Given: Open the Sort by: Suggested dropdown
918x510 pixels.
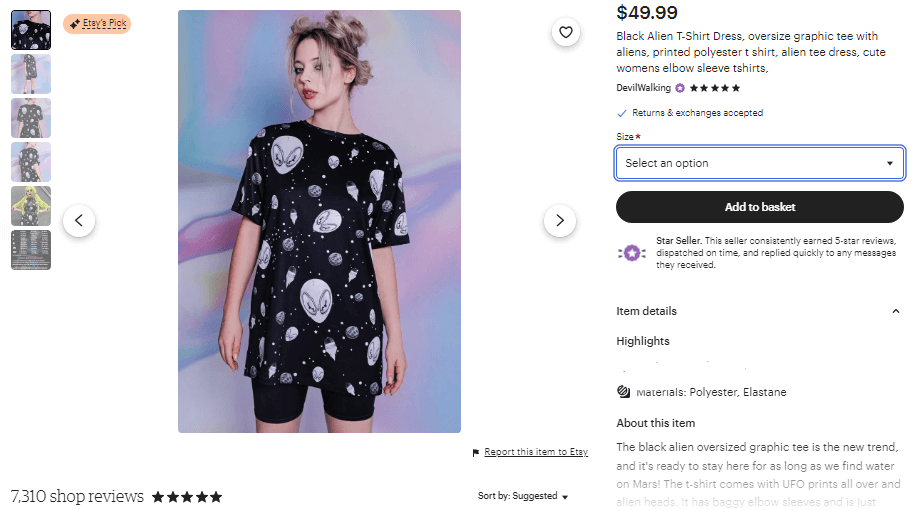Looking at the screenshot, I should coord(523,496).
